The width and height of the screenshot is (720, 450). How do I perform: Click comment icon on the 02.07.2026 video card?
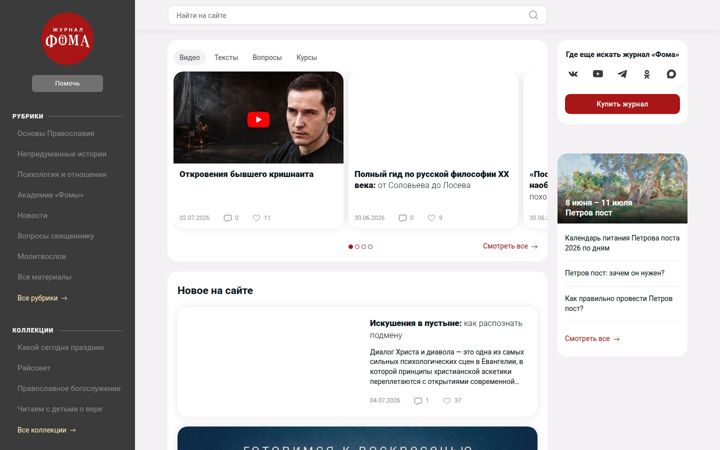227,218
